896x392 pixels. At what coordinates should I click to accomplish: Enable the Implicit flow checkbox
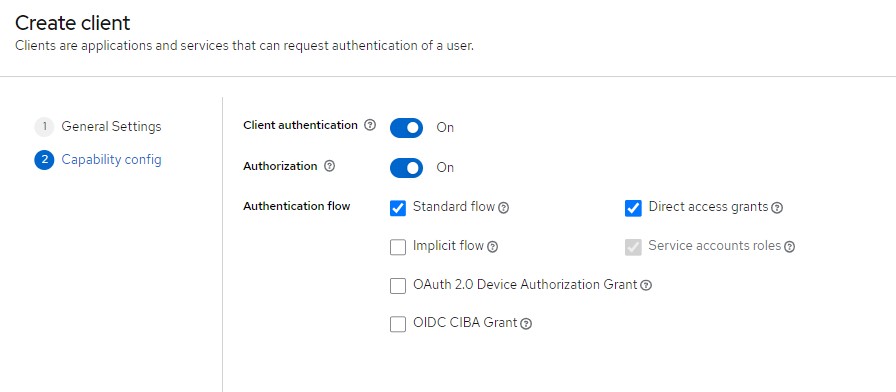tap(398, 247)
